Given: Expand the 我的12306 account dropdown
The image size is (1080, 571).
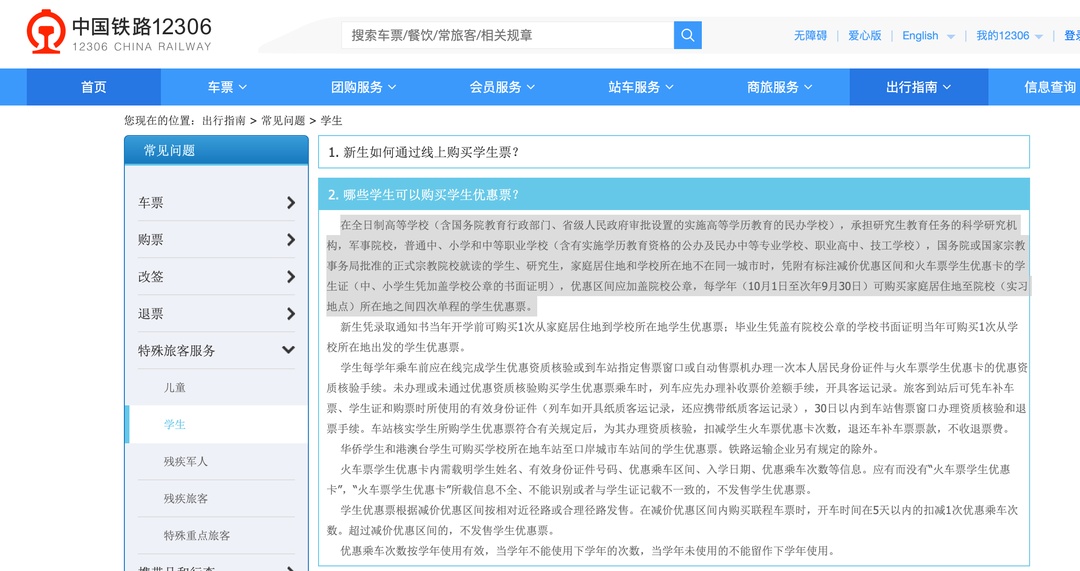Looking at the screenshot, I should tap(1009, 36).
